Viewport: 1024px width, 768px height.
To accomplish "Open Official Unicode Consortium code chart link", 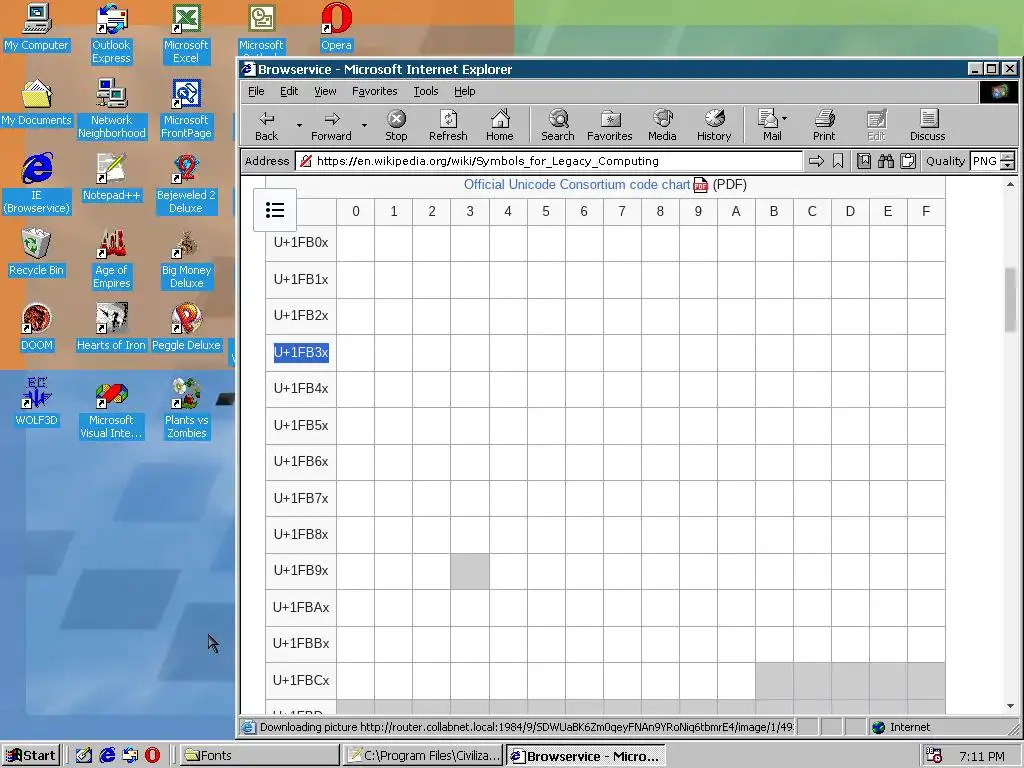I will coord(577,184).
